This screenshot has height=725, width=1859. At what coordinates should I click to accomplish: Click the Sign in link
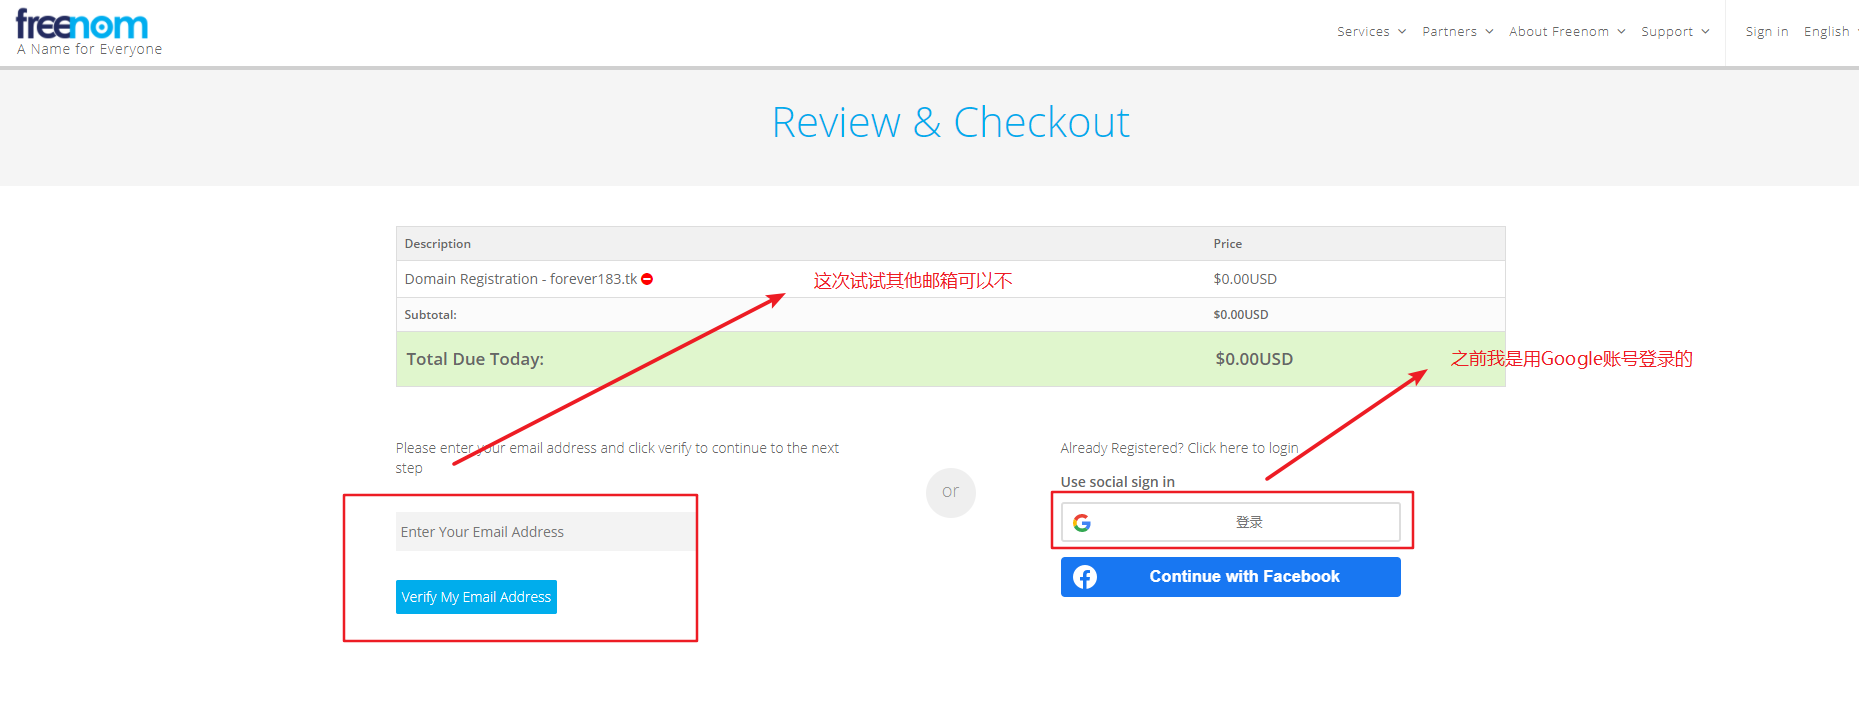click(x=1767, y=32)
